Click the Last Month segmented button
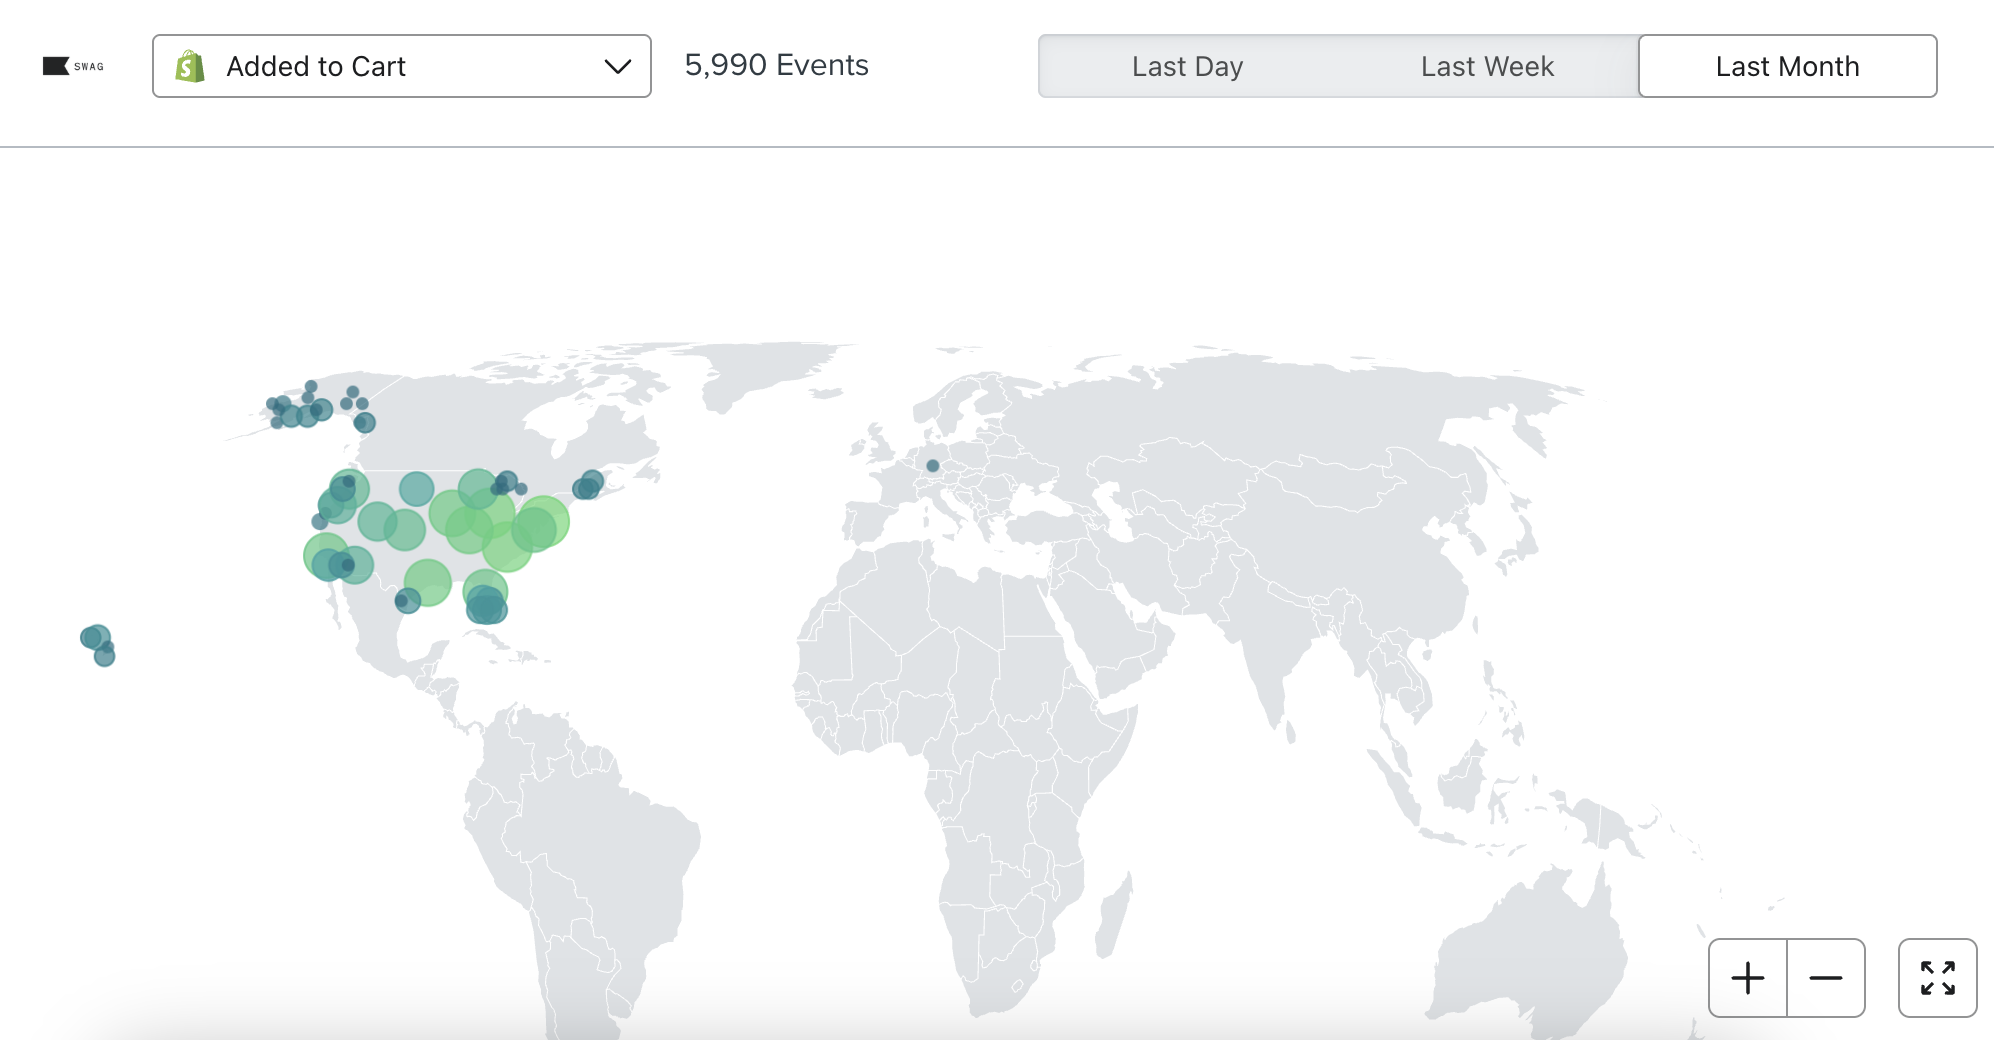The height and width of the screenshot is (1040, 1994). pos(1786,66)
